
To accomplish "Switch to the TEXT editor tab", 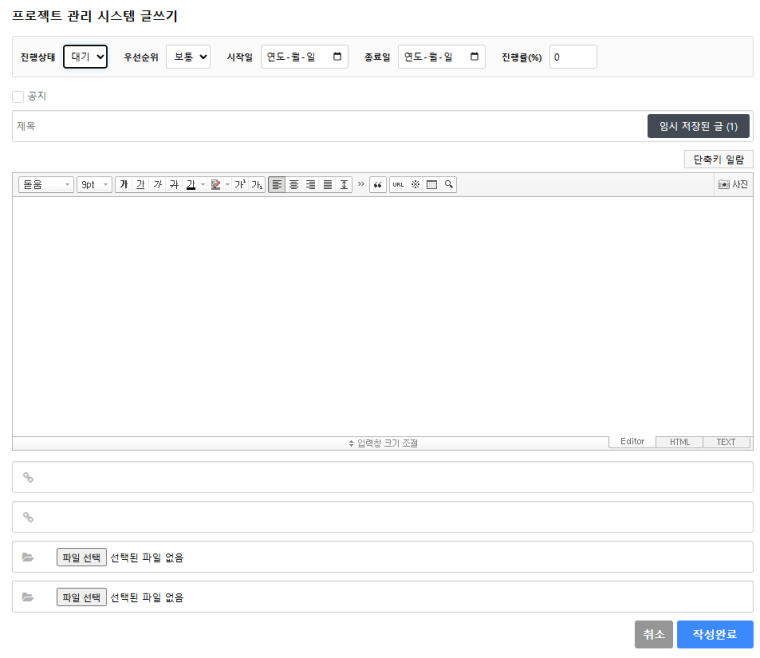I will [726, 442].
